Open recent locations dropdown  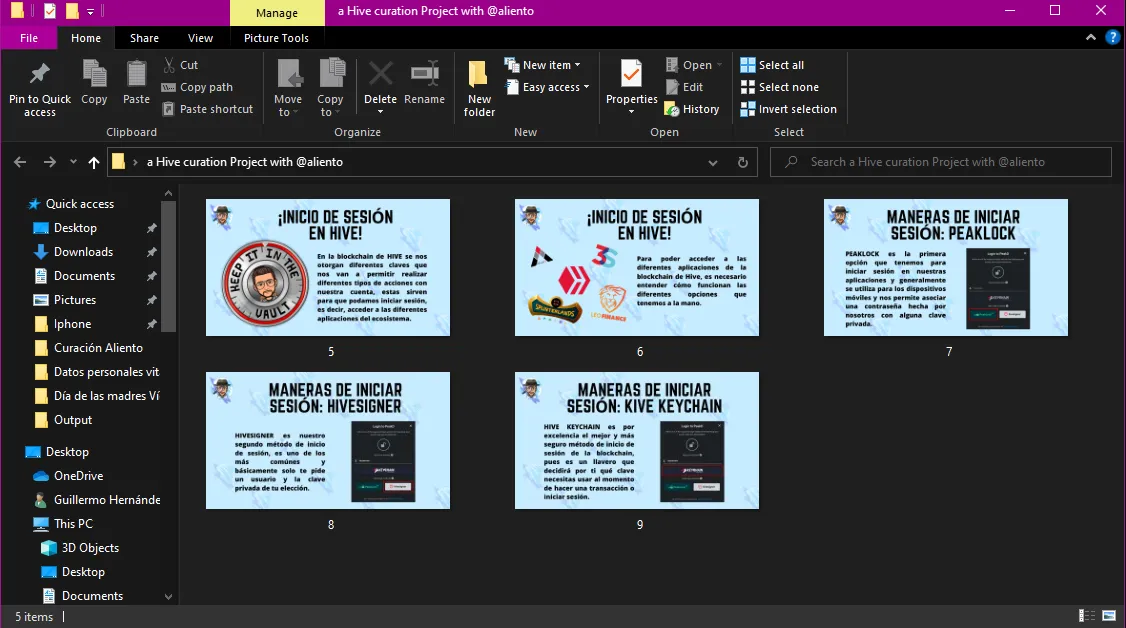click(73, 162)
